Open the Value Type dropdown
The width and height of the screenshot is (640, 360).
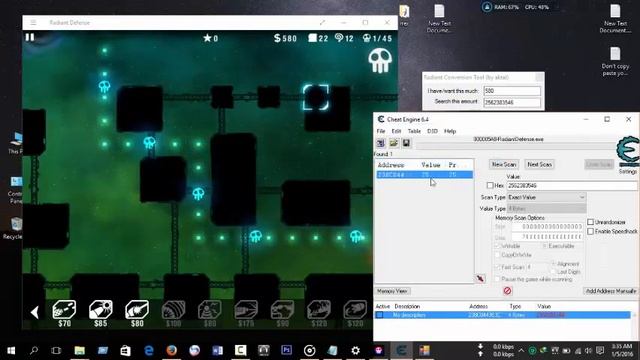(547, 209)
